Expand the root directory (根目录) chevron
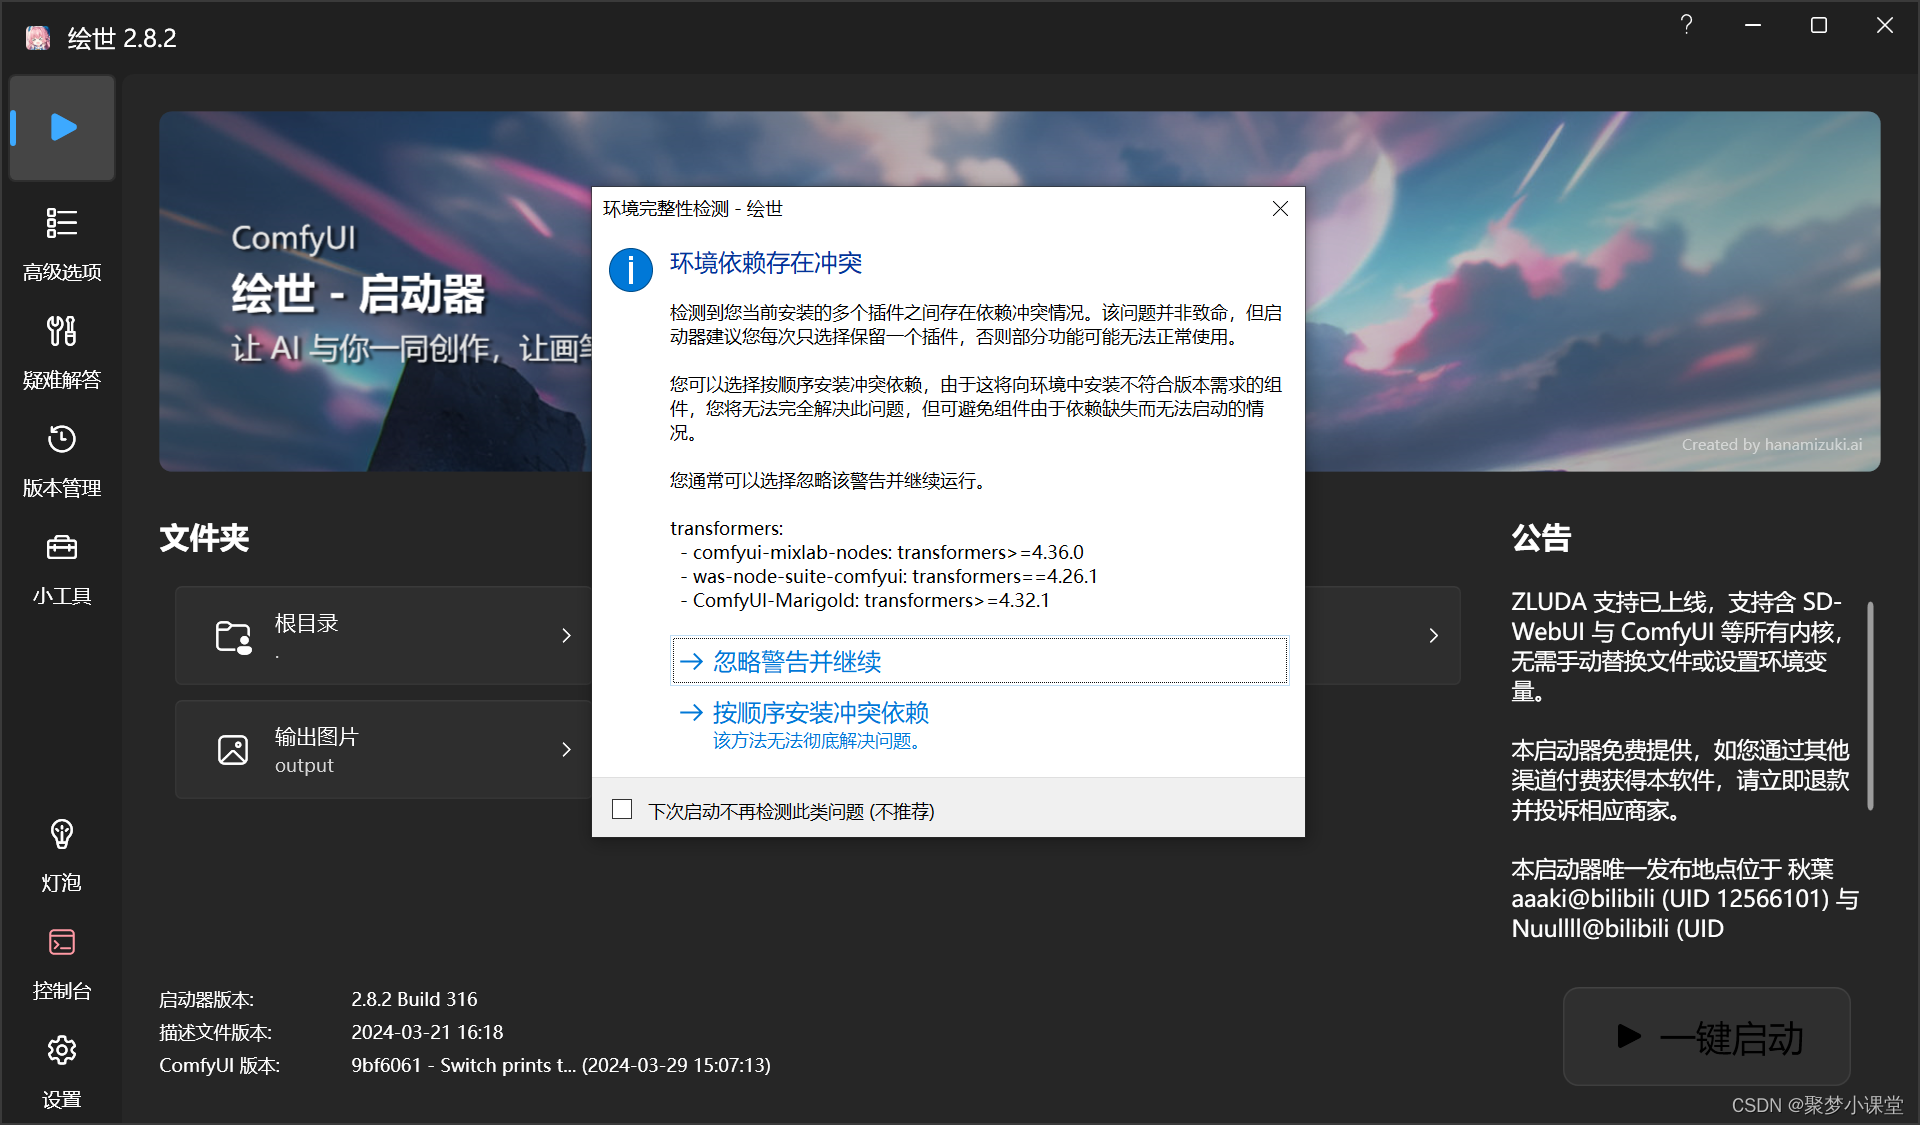Screen dimensions: 1920x1125 pos(566,636)
